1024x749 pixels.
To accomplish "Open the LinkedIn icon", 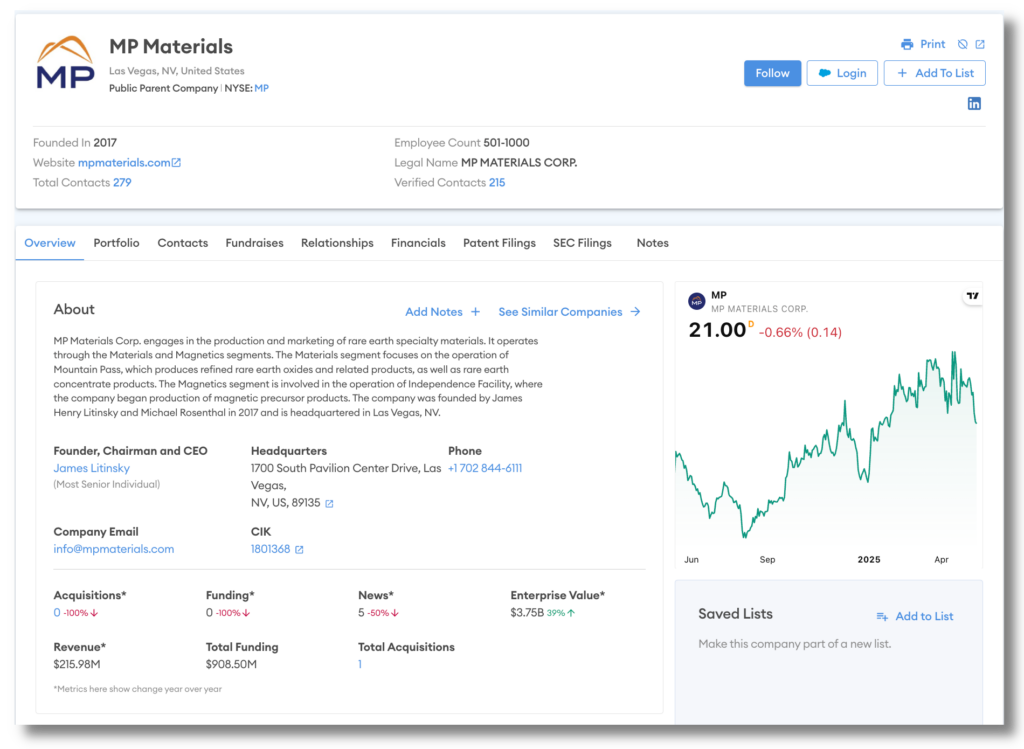I will pos(974,104).
